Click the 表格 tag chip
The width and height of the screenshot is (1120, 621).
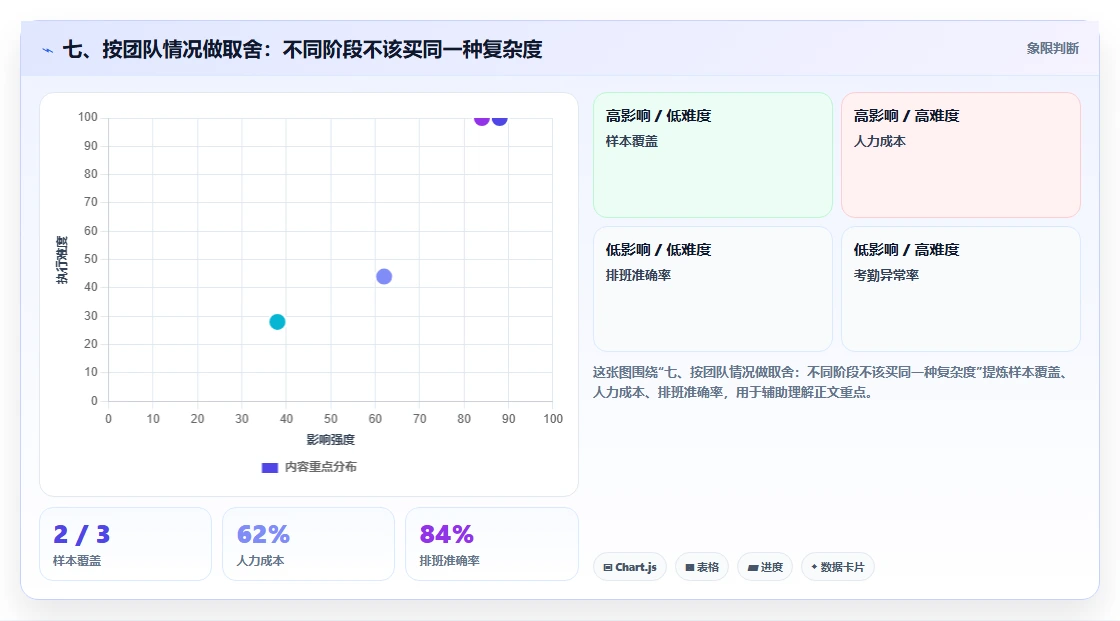pyautogui.click(x=702, y=567)
